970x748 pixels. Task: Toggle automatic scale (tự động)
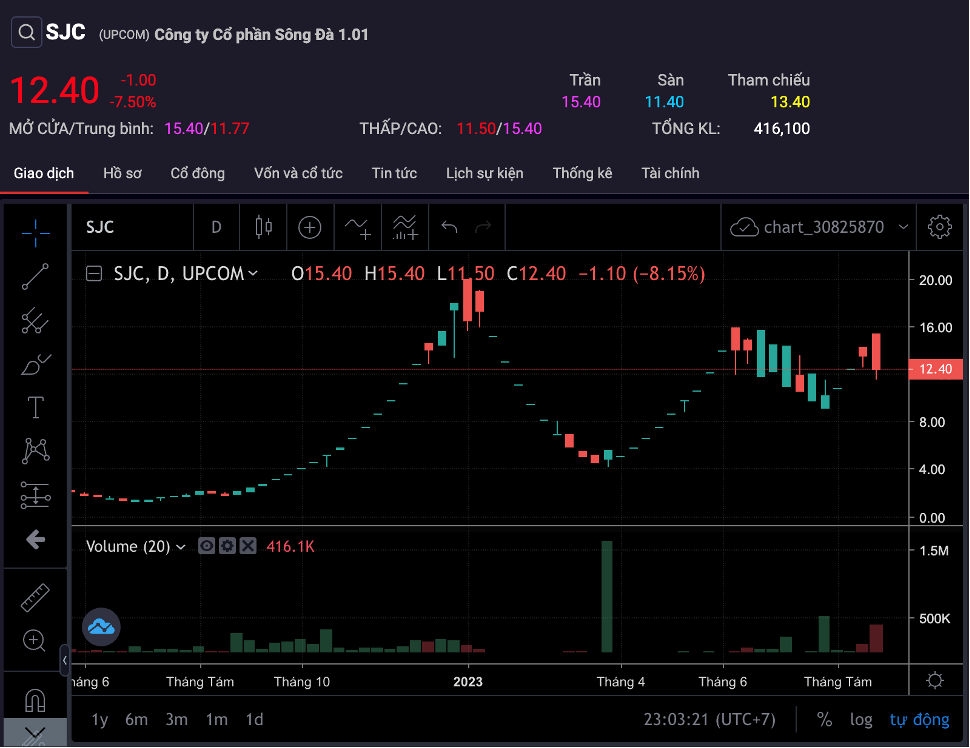pyautogui.click(x=919, y=719)
